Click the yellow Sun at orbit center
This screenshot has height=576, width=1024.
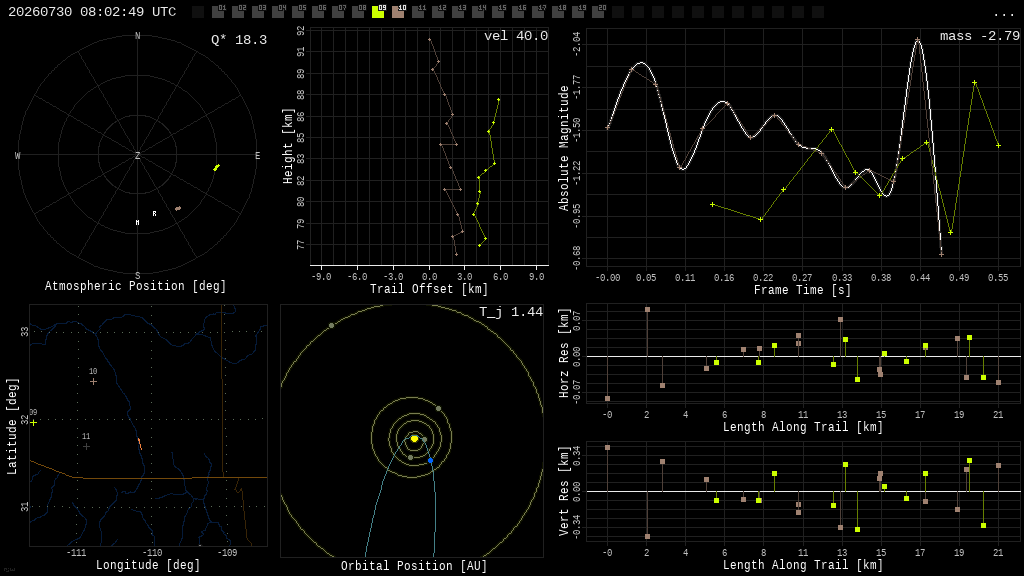pyautogui.click(x=414, y=439)
